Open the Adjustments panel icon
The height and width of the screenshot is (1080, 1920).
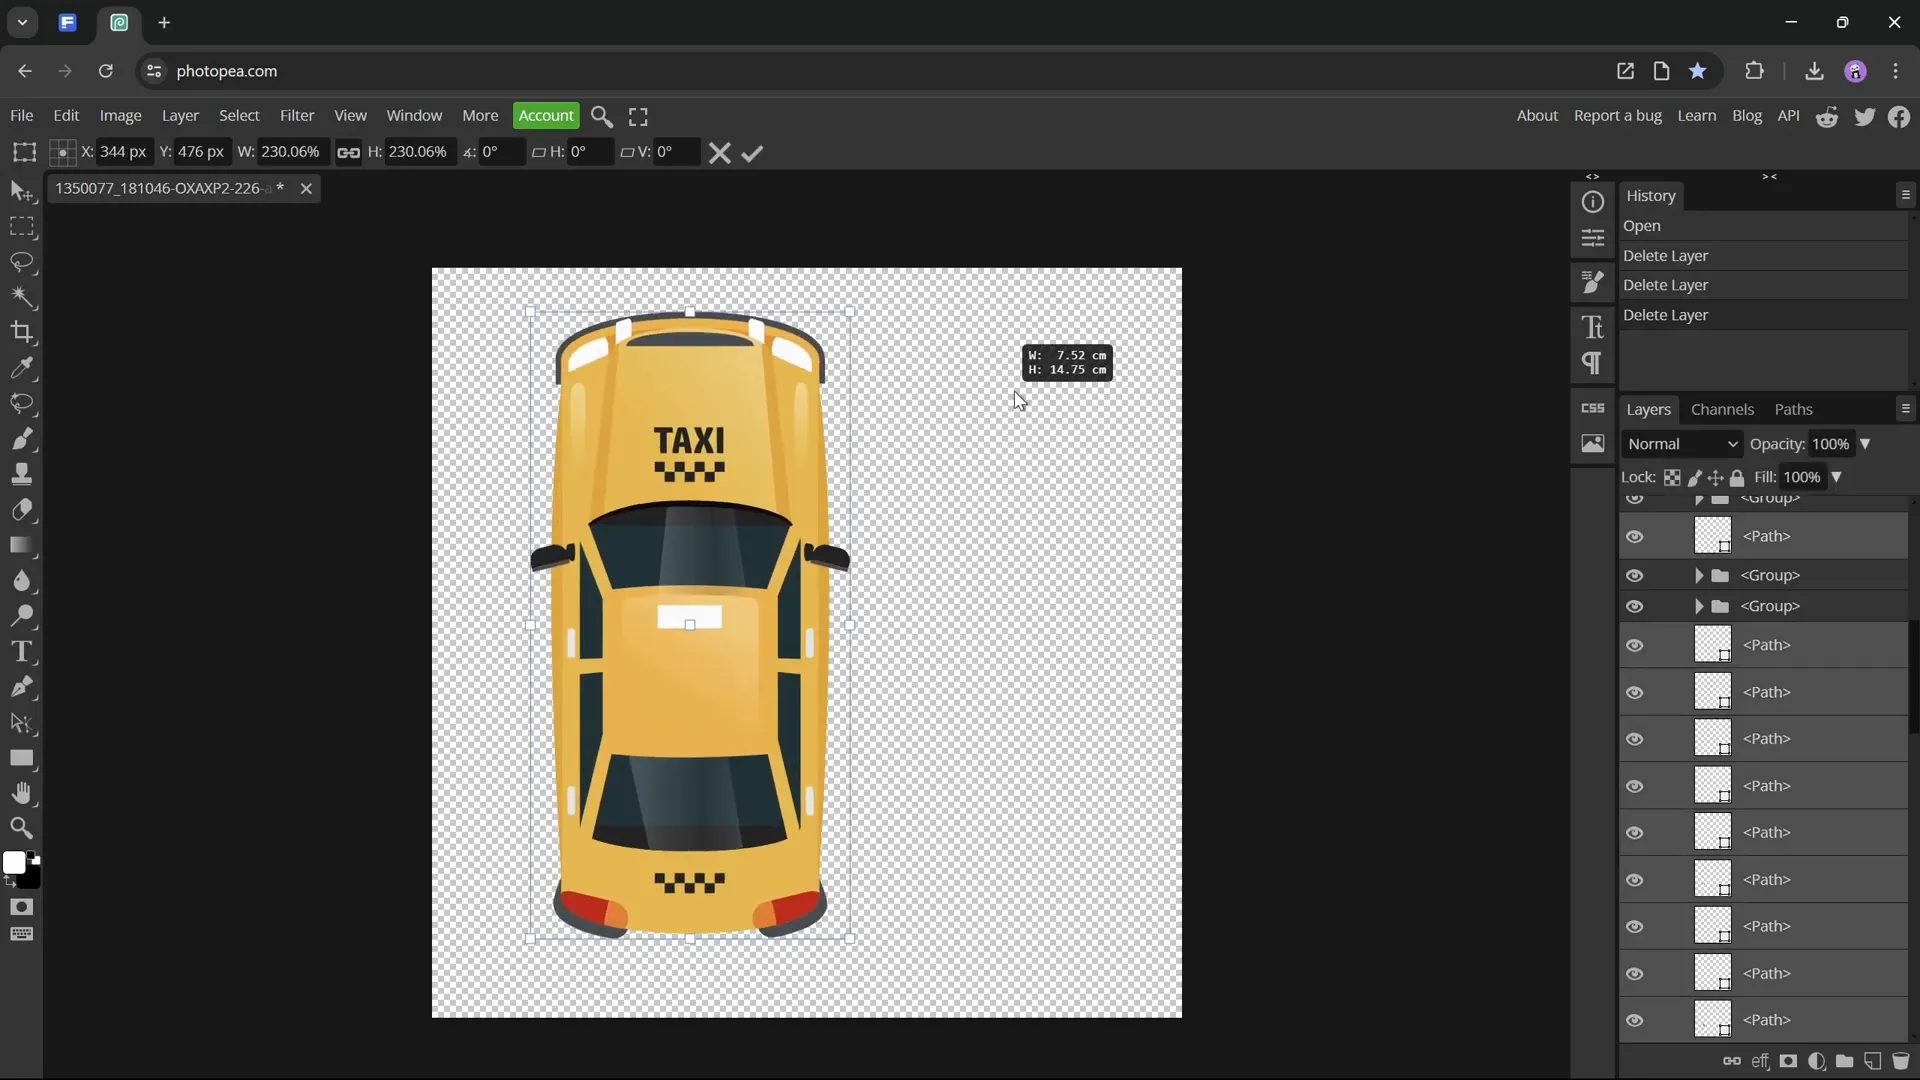(x=1593, y=238)
